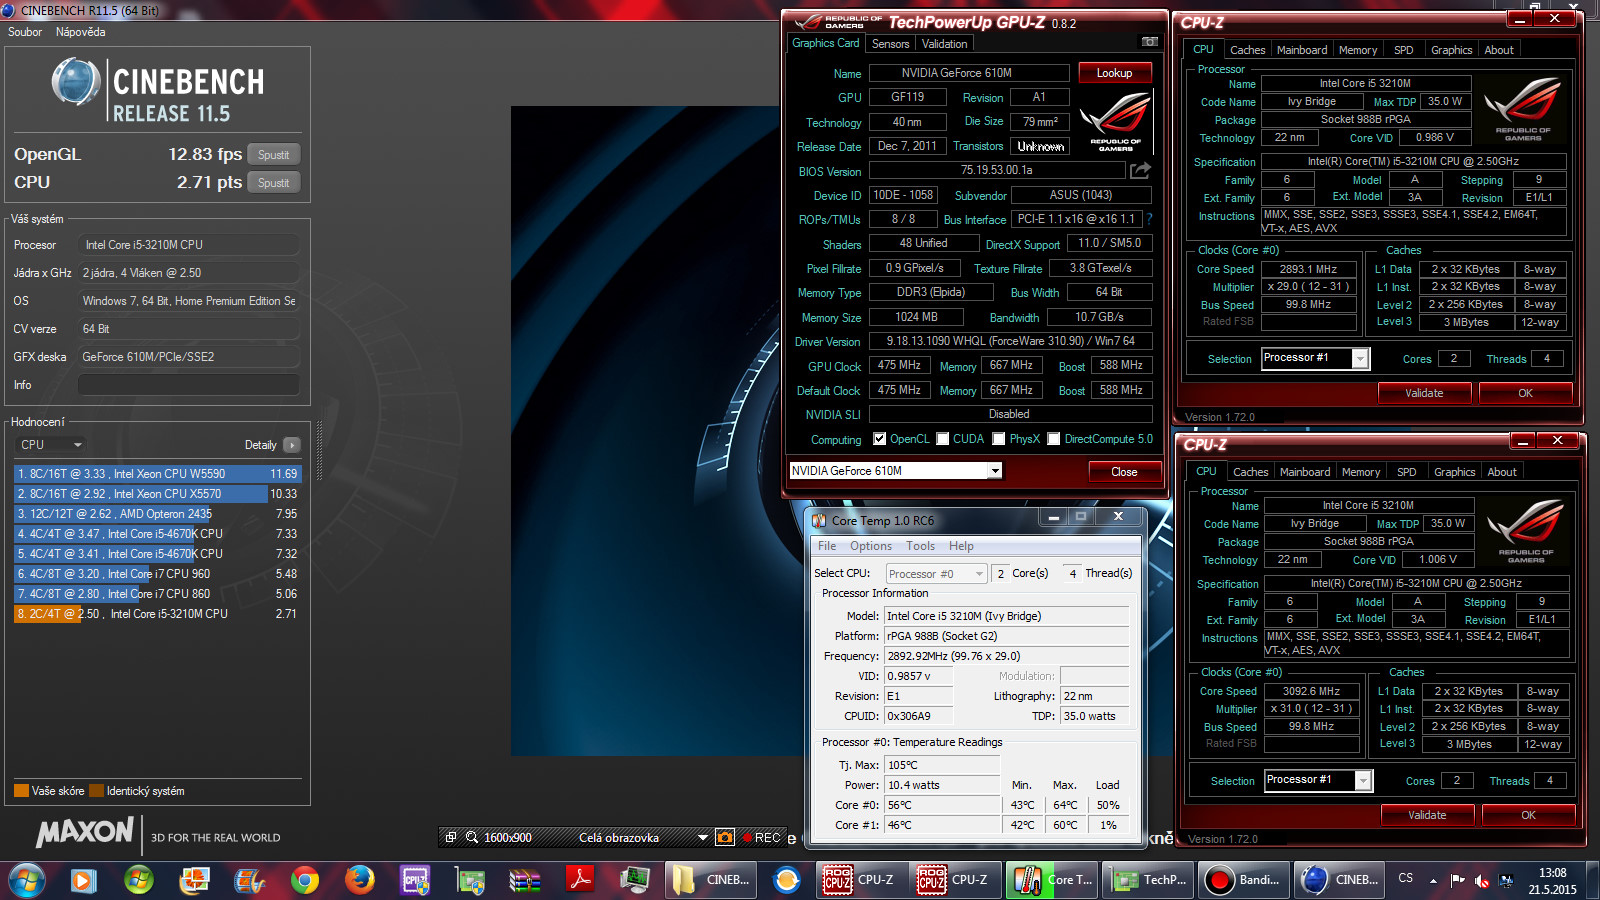
Task: Toggle the PhysX checkbox in GPU-Z
Action: coord(998,439)
